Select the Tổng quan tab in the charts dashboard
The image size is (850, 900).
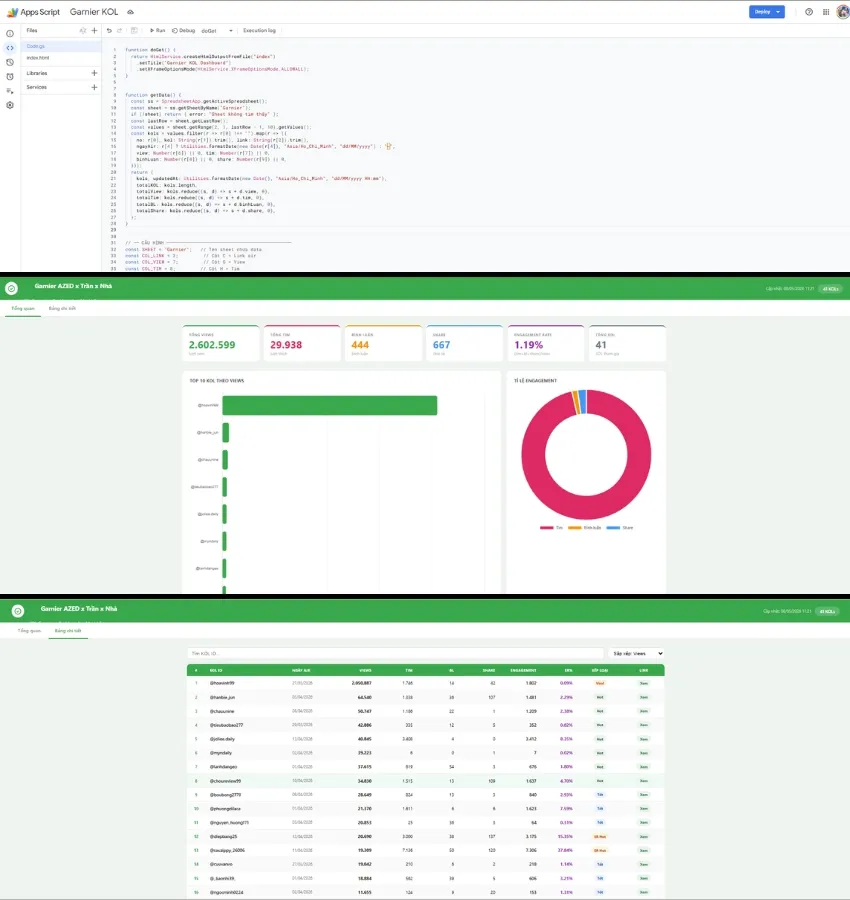[23, 308]
